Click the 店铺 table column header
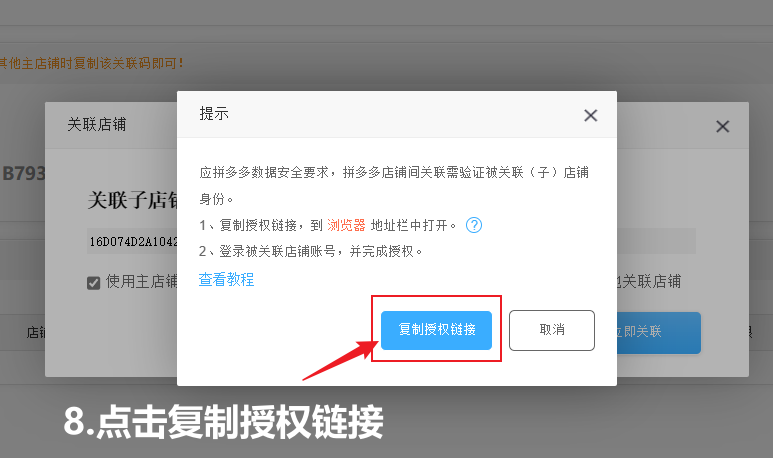Image resolution: width=773 pixels, height=458 pixels. pos(35,332)
